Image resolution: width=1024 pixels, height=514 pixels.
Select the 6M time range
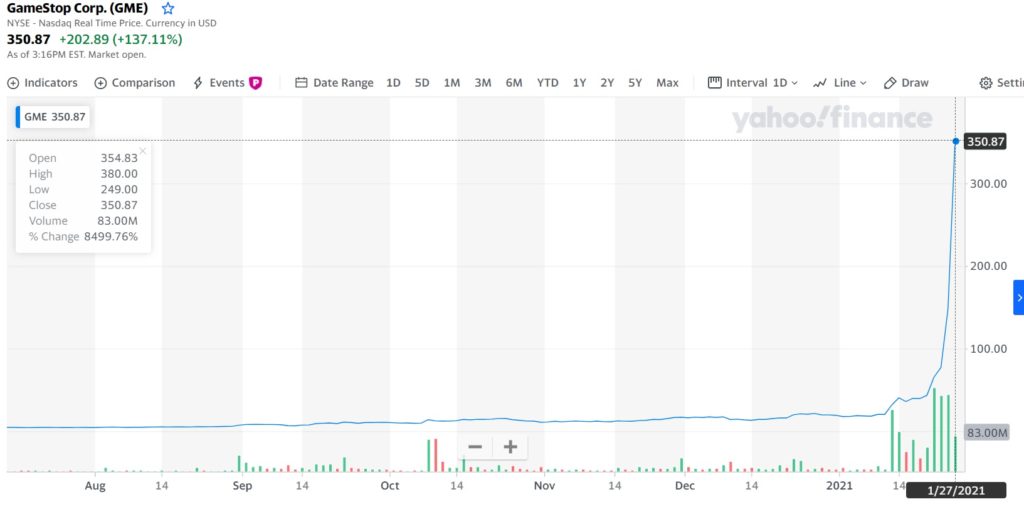(x=514, y=83)
